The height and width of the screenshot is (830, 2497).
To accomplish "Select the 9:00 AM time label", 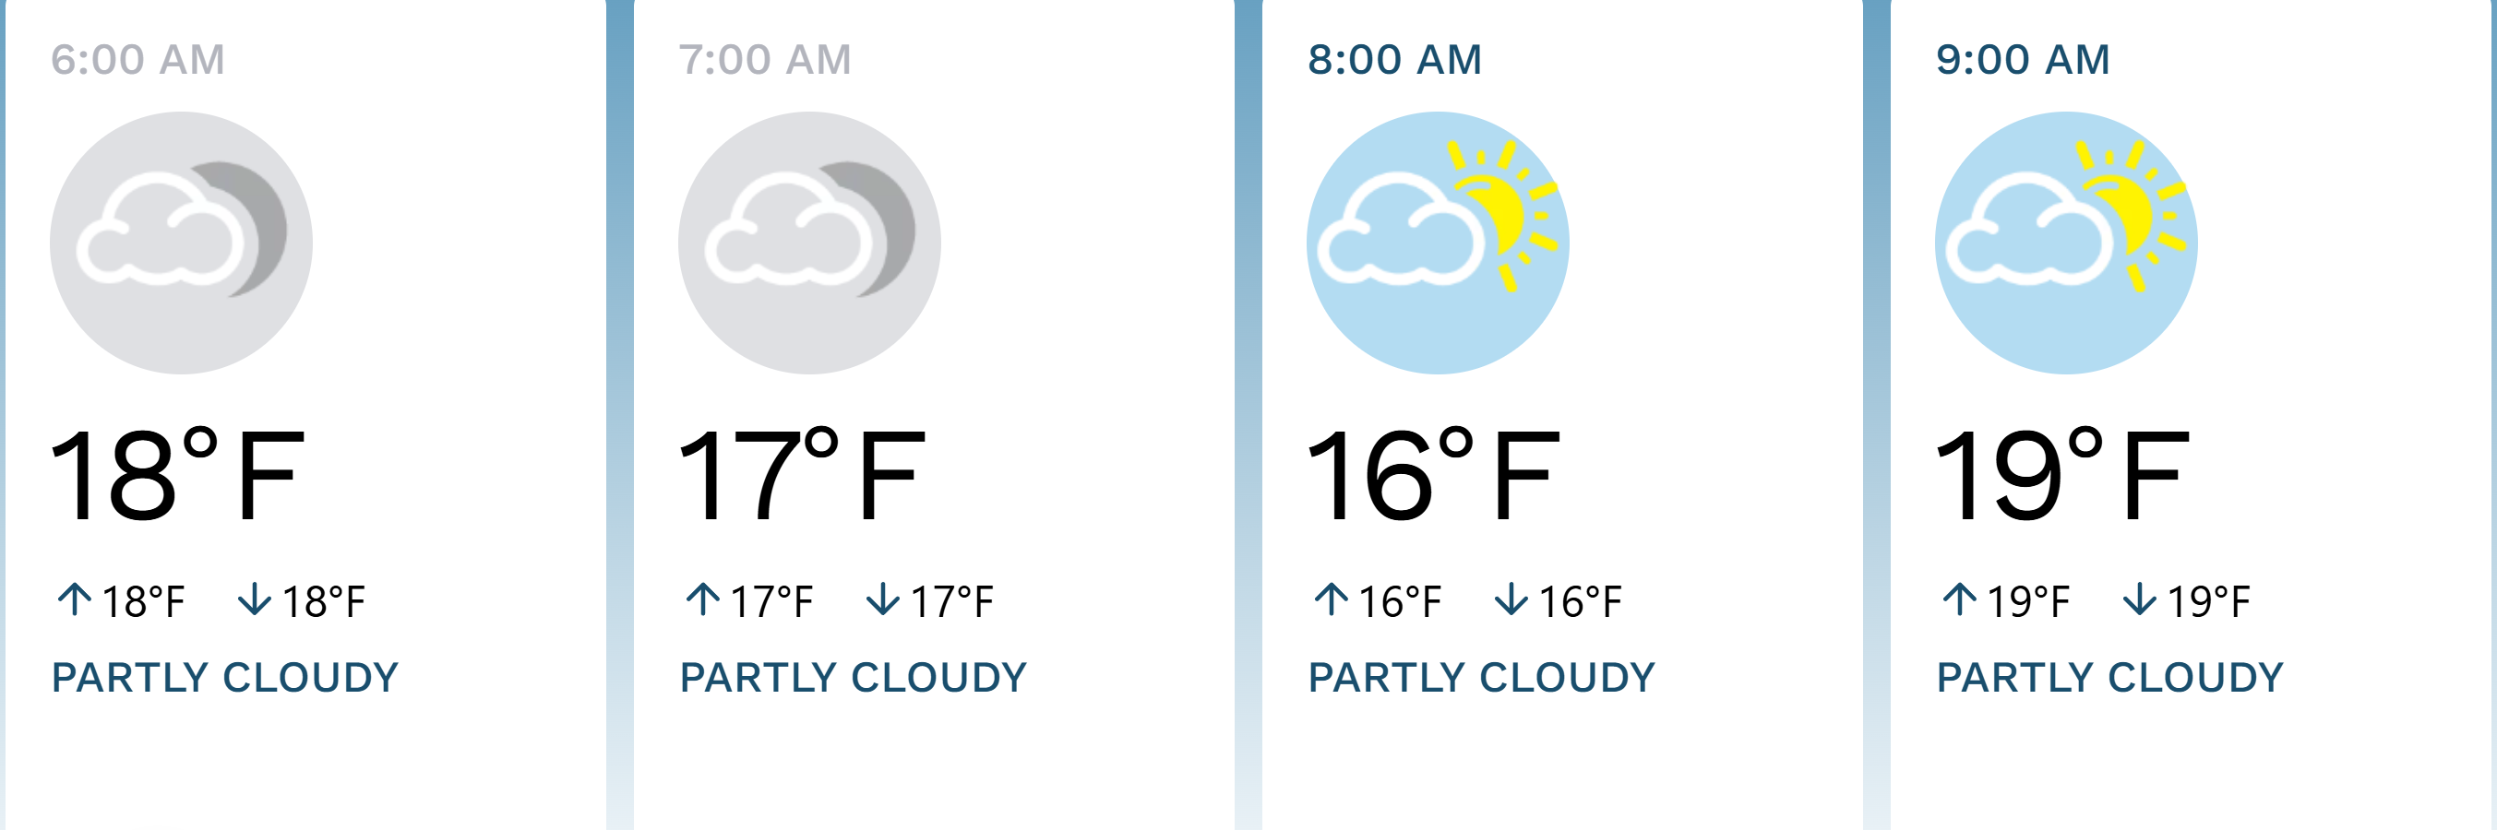I will pyautogui.click(x=2022, y=60).
